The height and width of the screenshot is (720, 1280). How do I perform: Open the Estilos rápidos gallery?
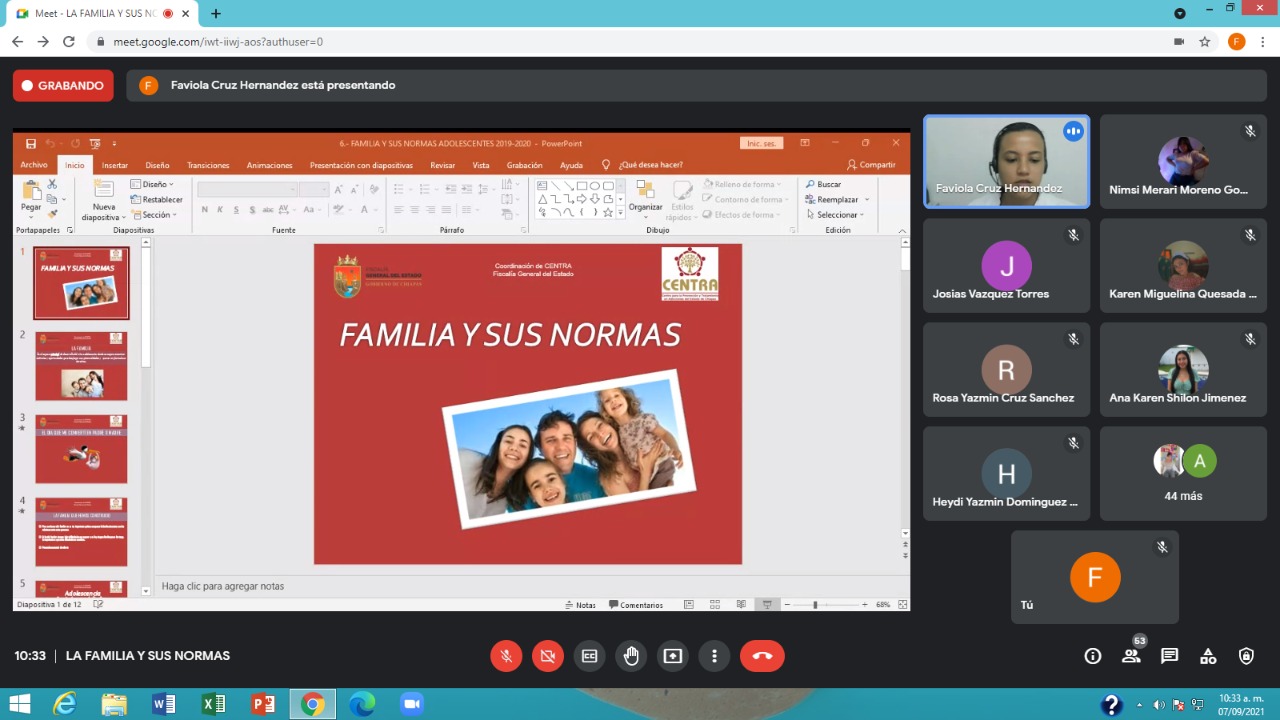(681, 199)
